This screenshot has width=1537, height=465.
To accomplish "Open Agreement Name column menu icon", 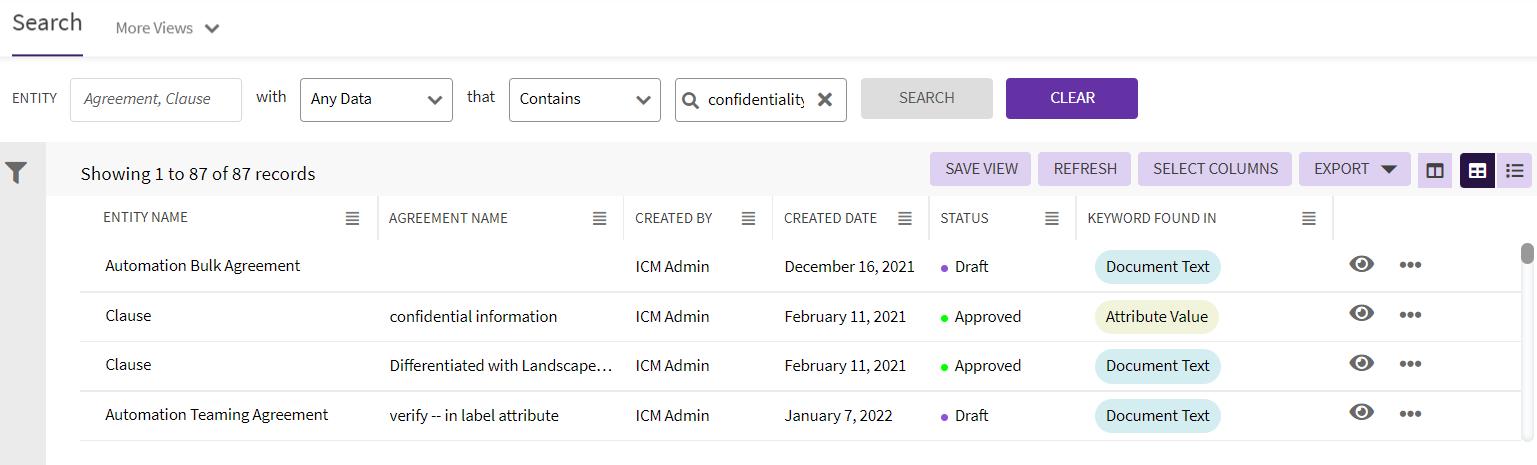I will 599,218.
